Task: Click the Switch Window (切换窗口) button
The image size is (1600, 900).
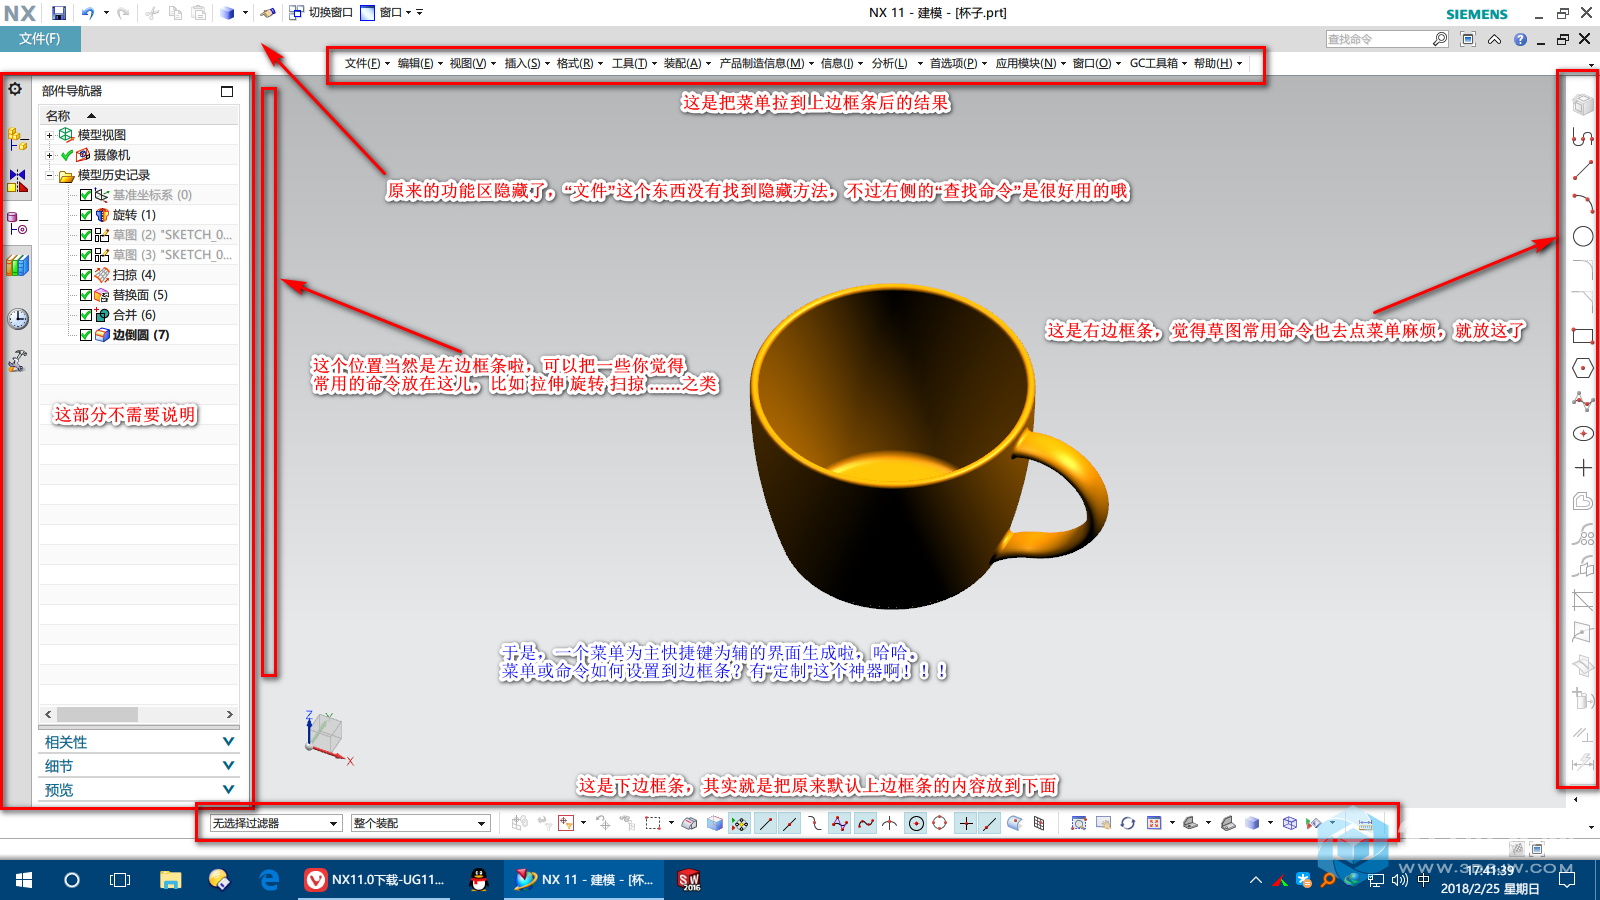Action: point(321,13)
